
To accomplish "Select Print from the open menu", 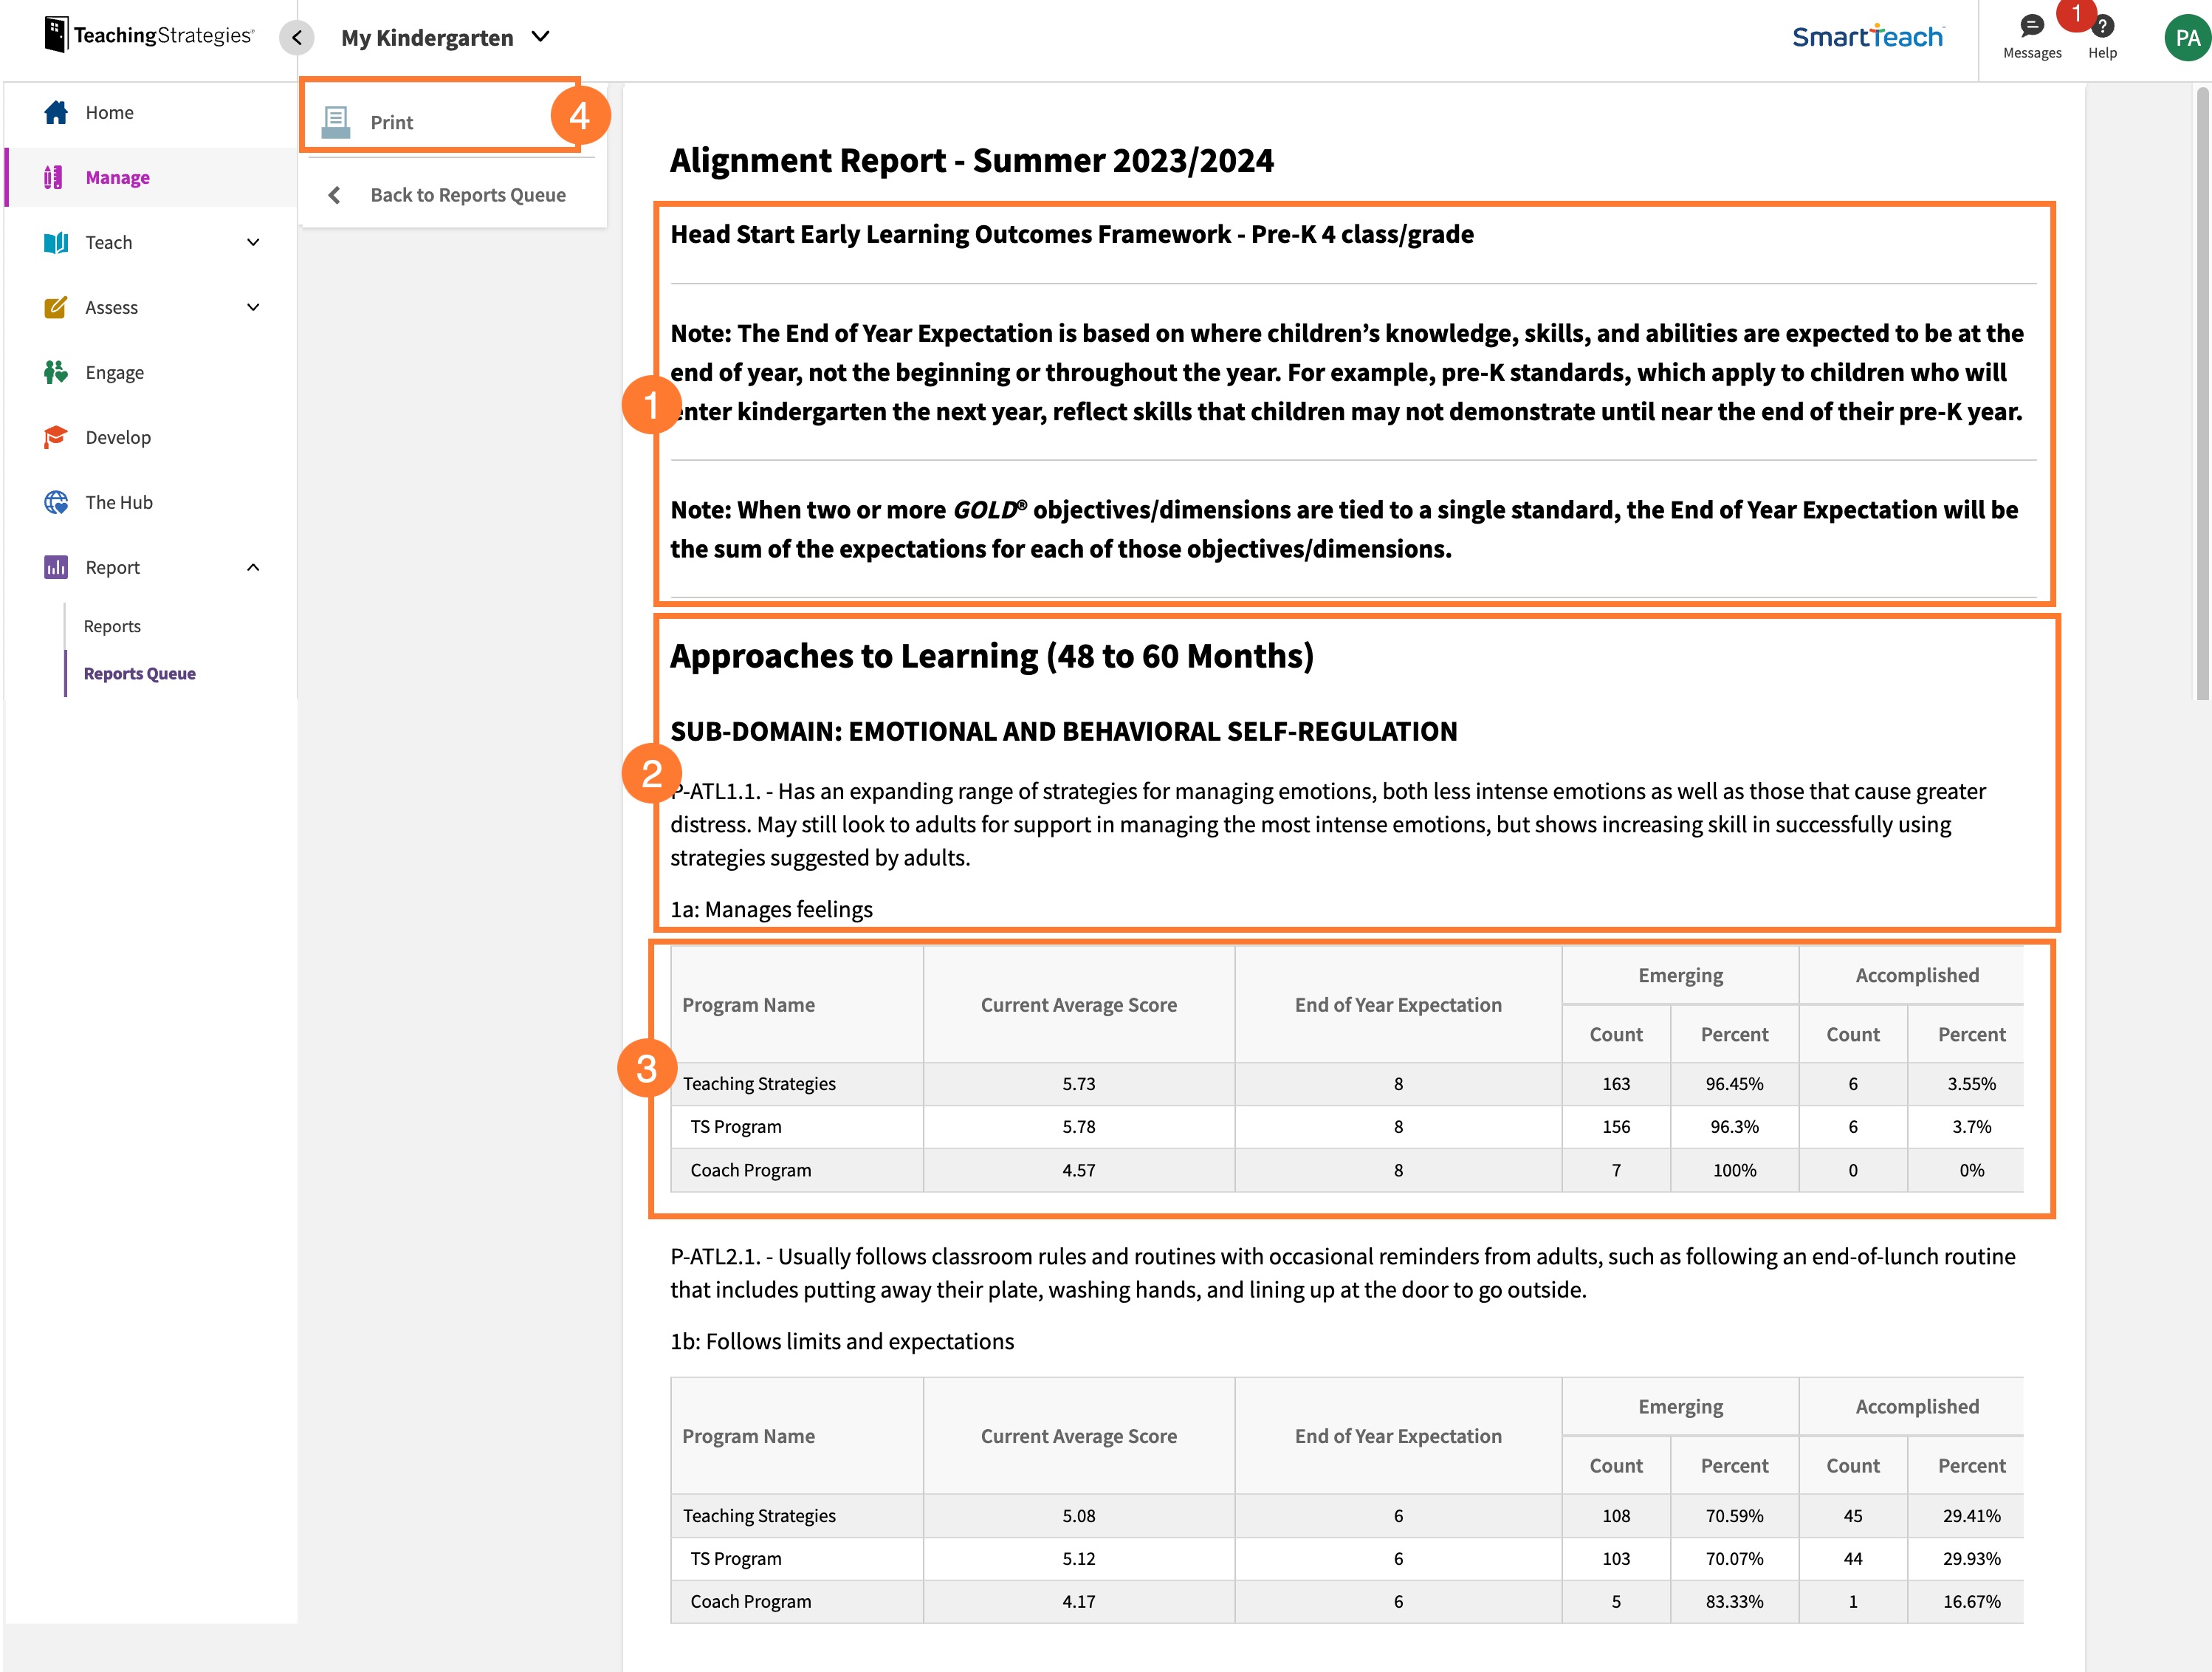I will [x=391, y=121].
